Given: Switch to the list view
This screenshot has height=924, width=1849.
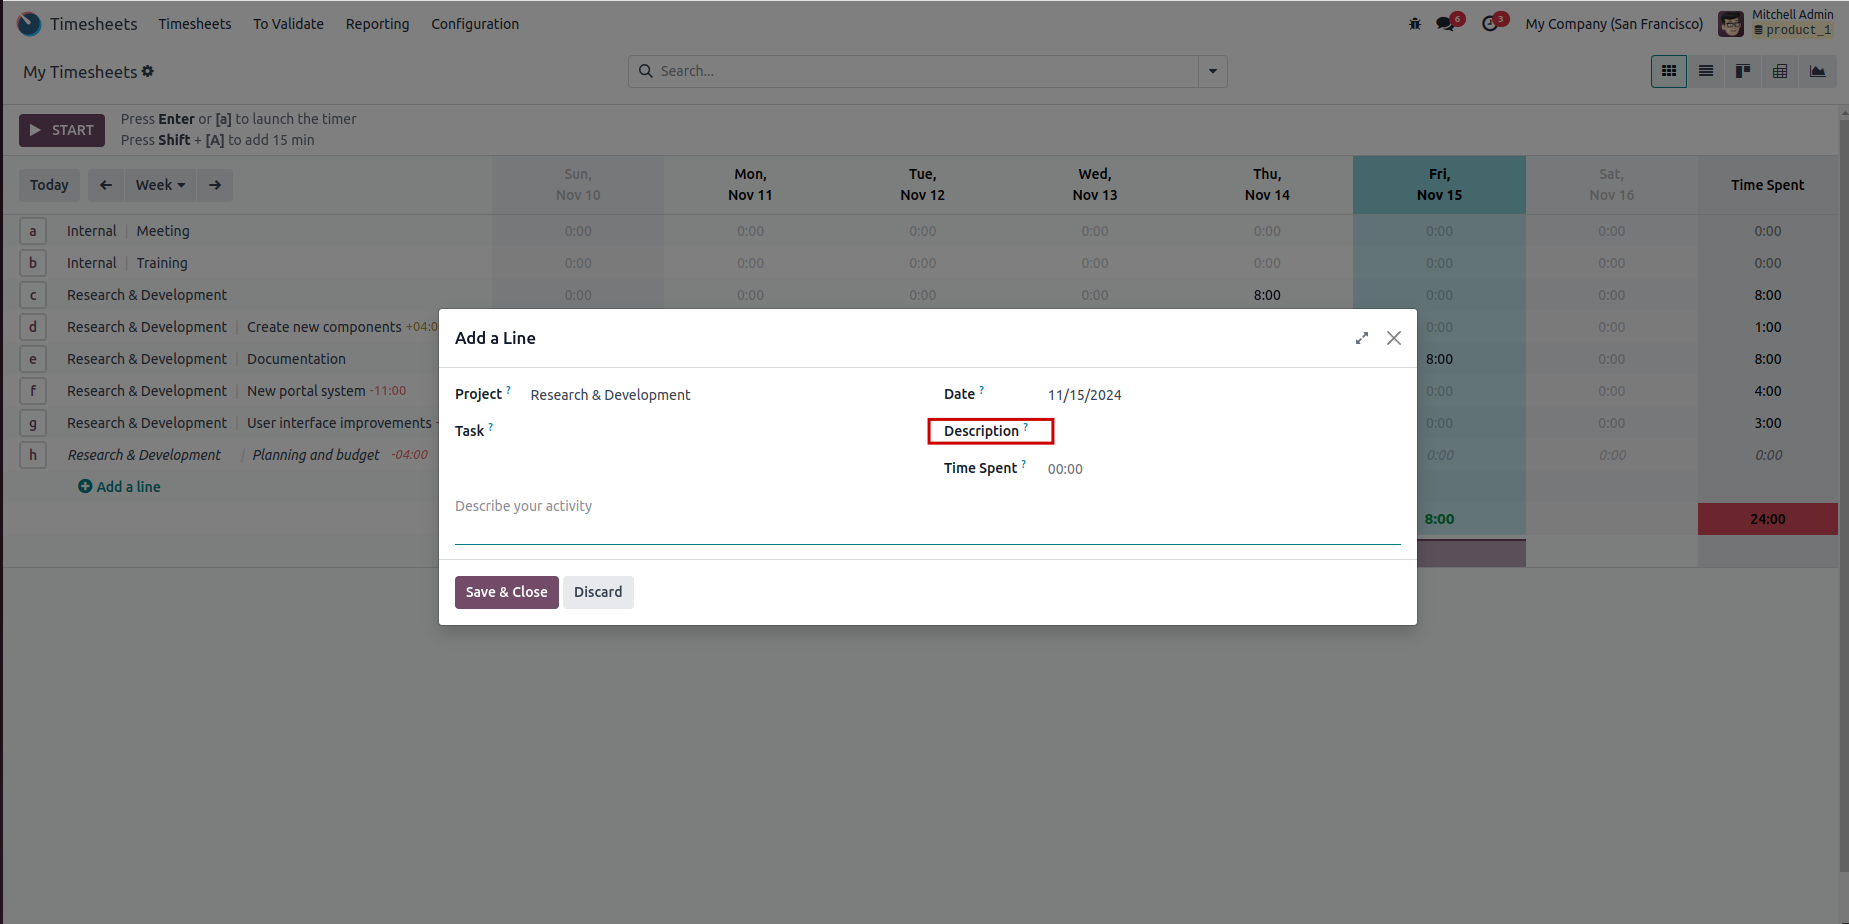Looking at the screenshot, I should [1706, 71].
